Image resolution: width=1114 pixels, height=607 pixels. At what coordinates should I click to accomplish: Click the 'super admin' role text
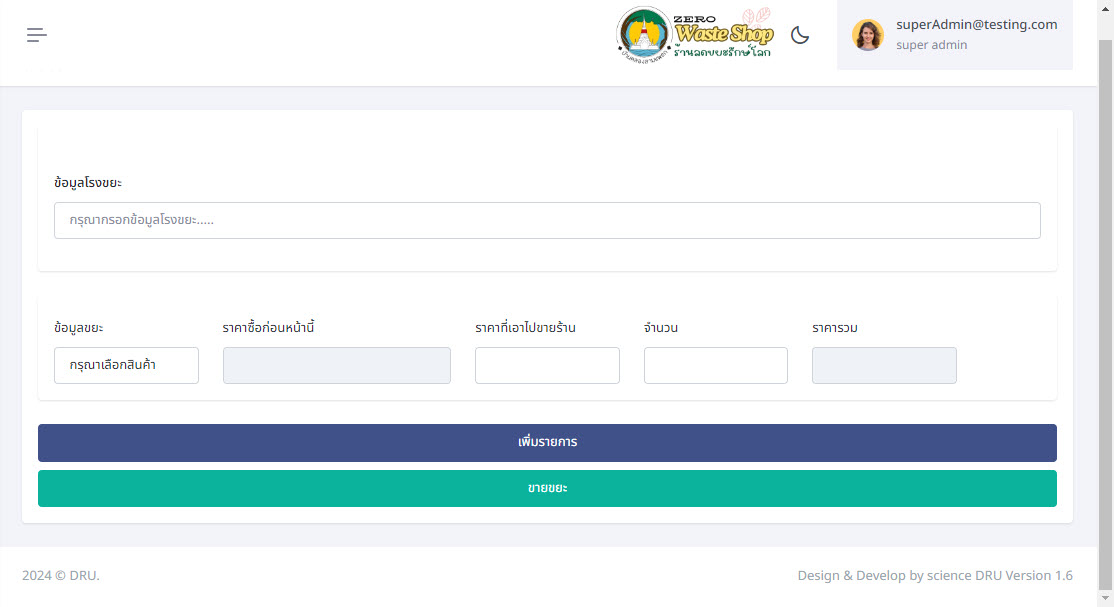pyautogui.click(x=931, y=45)
